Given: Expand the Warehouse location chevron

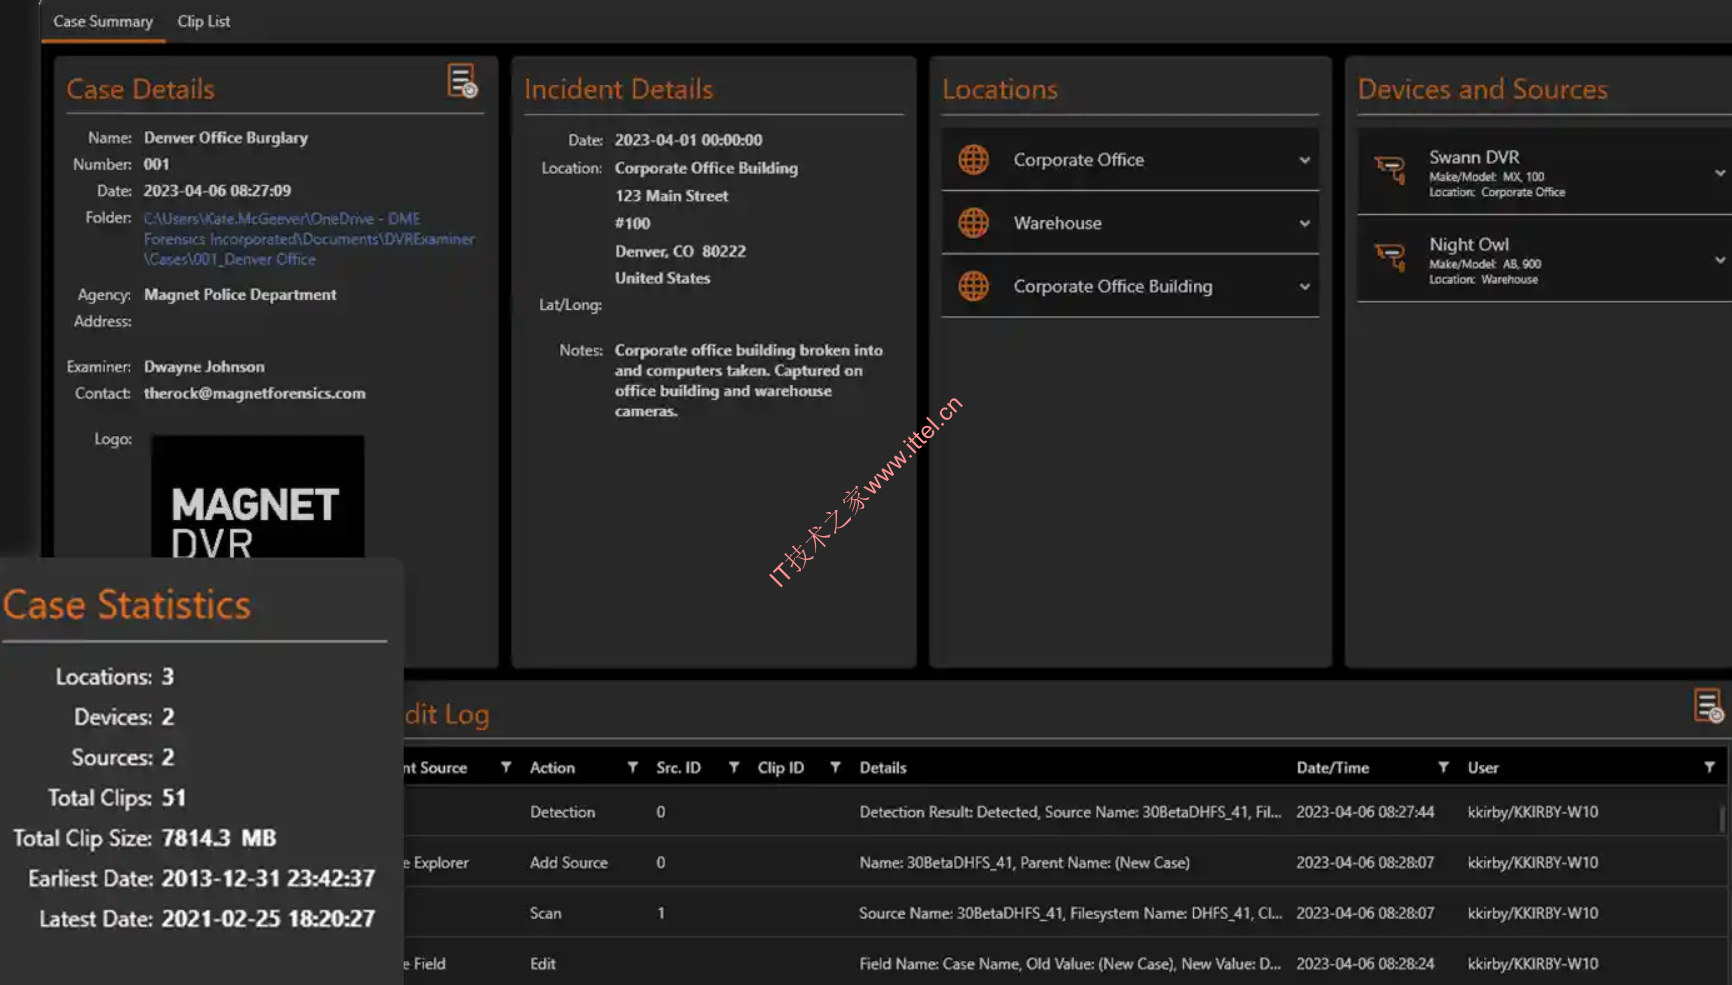Looking at the screenshot, I should (x=1304, y=223).
